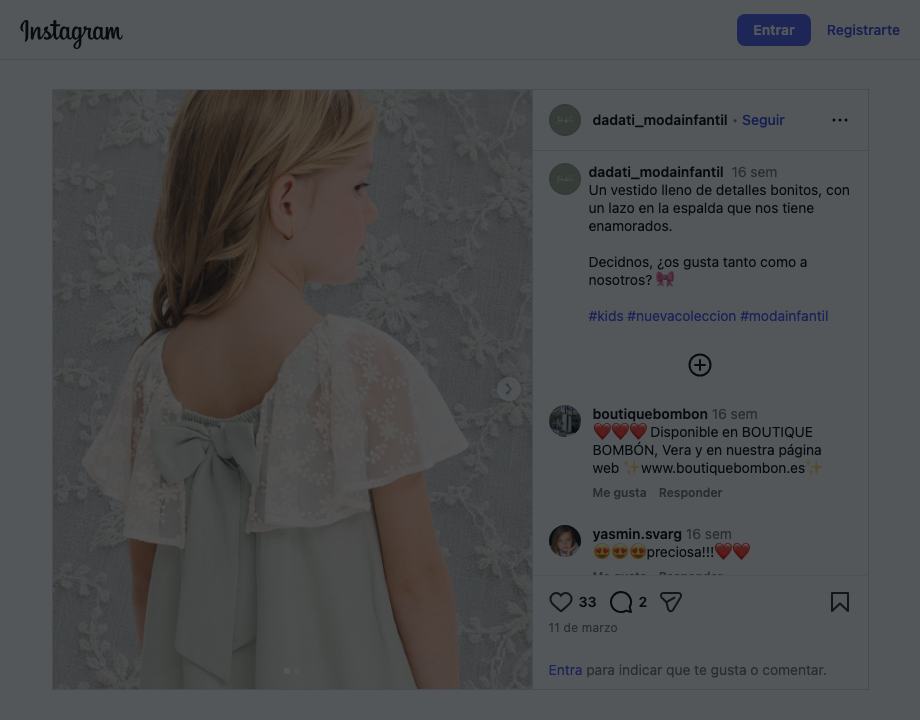Image resolution: width=920 pixels, height=720 pixels.
Task: View boutiquebombon profile picture
Action: point(564,421)
